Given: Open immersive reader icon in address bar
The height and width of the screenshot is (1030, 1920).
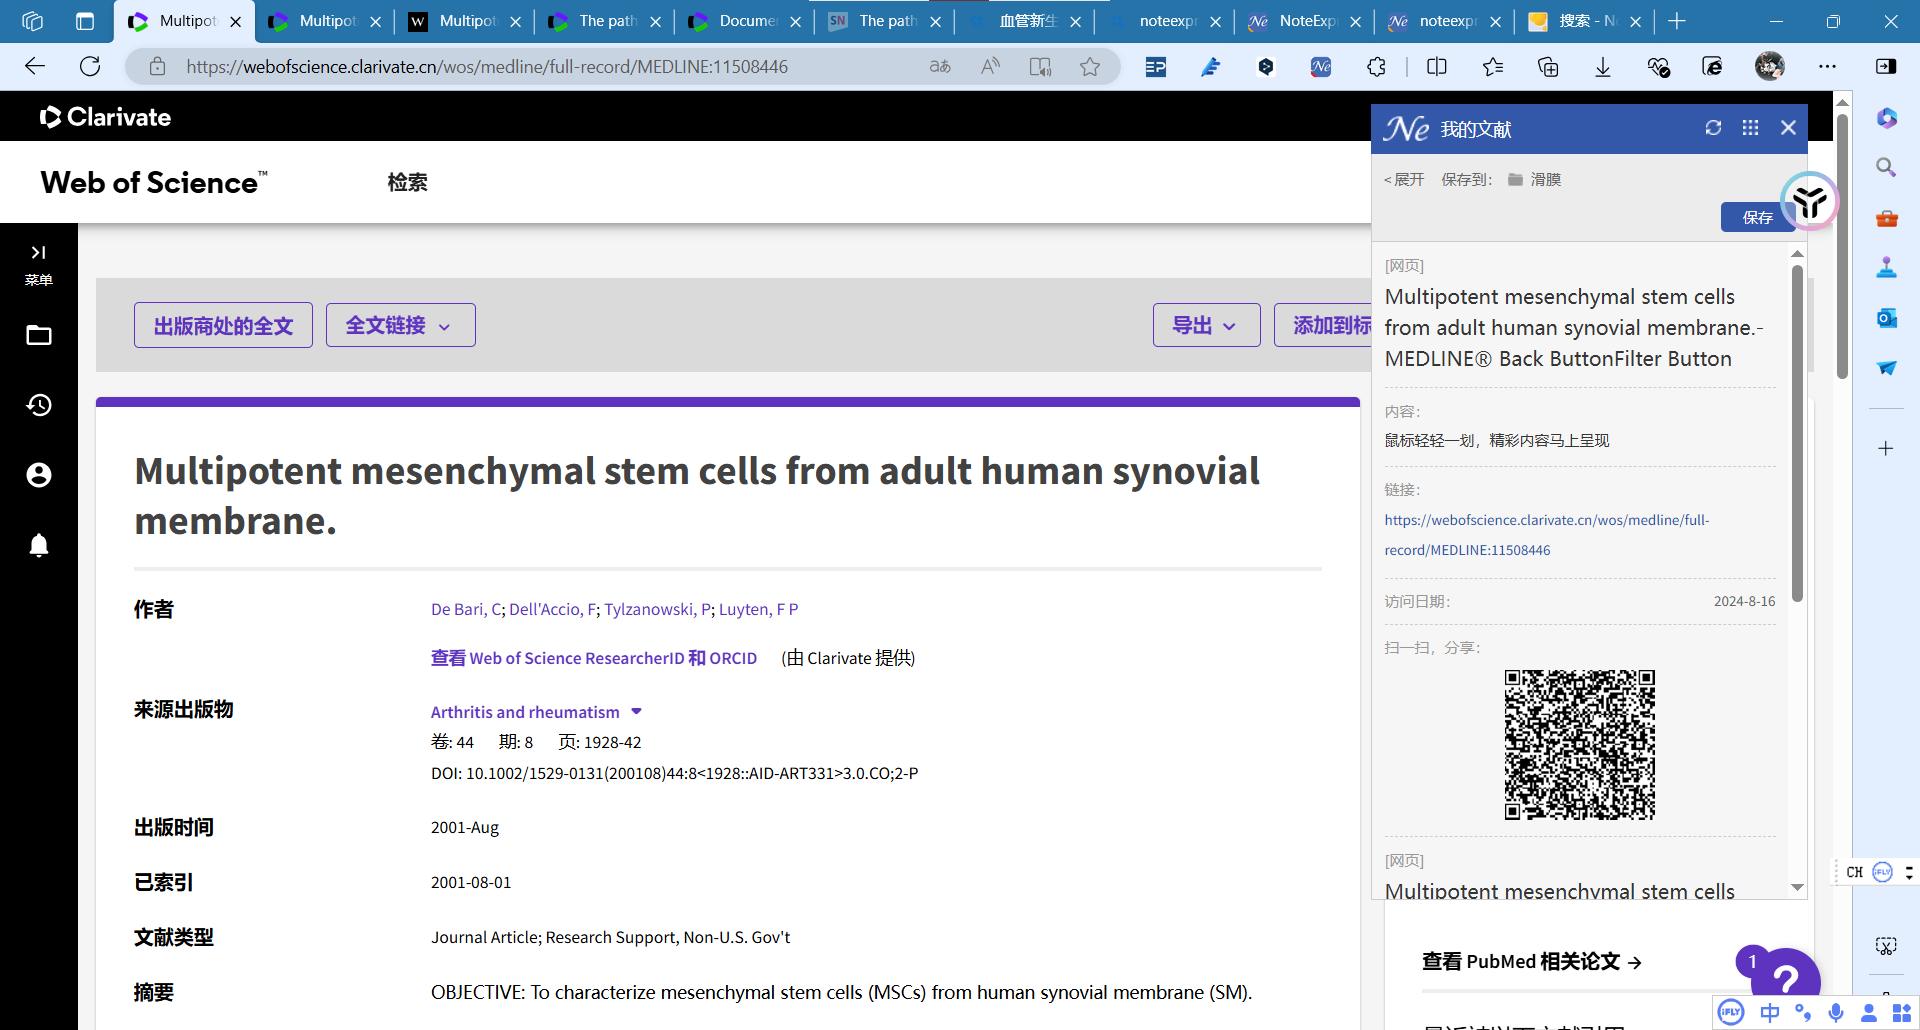Looking at the screenshot, I should (x=1040, y=66).
